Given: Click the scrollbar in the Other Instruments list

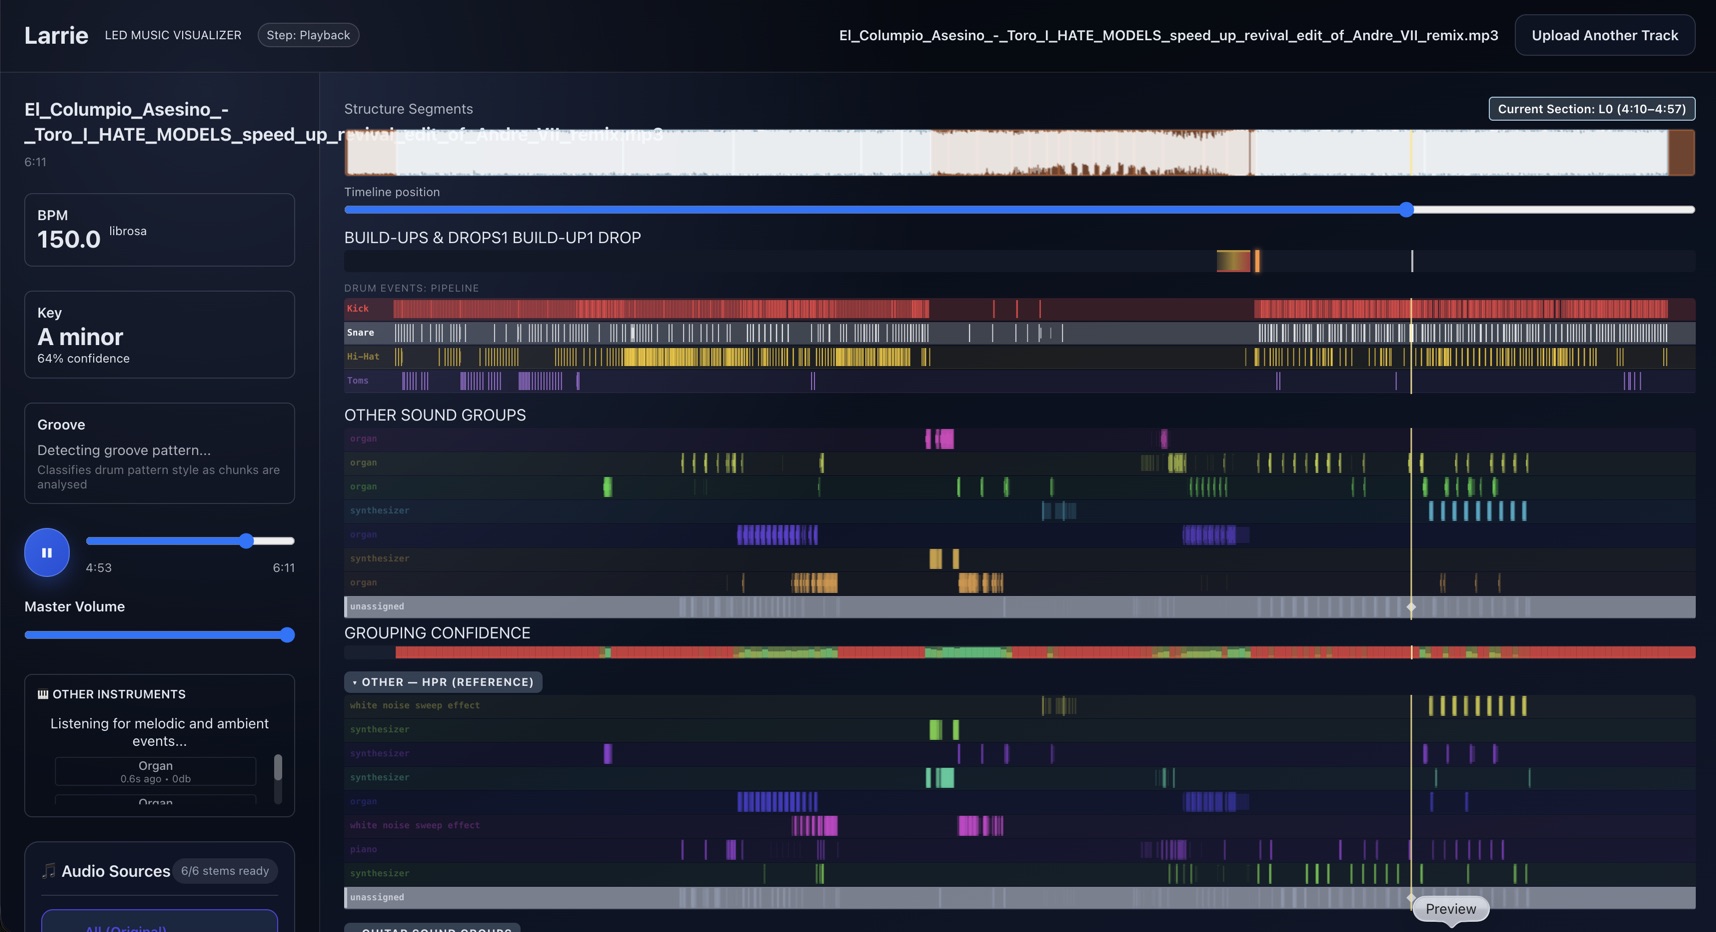Looking at the screenshot, I should [x=278, y=768].
